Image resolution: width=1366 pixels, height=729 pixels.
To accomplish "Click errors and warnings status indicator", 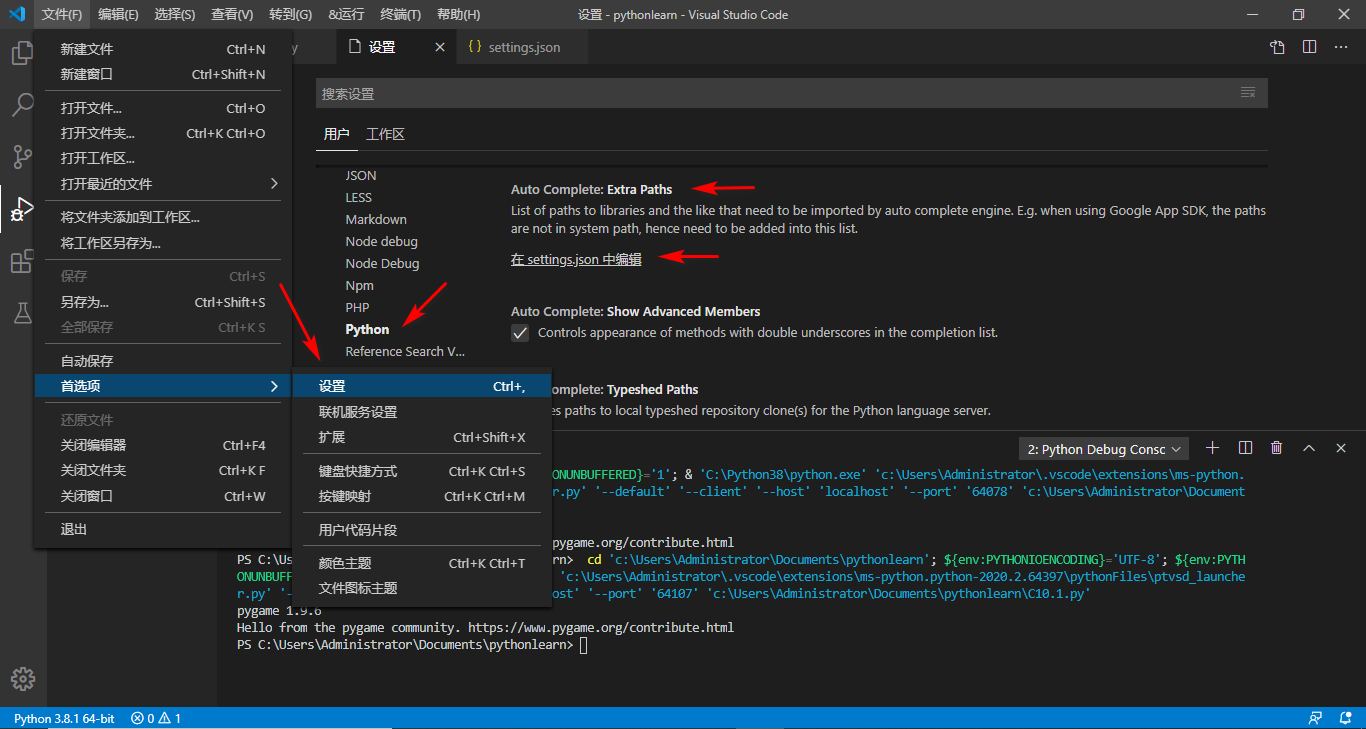I will click(156, 718).
